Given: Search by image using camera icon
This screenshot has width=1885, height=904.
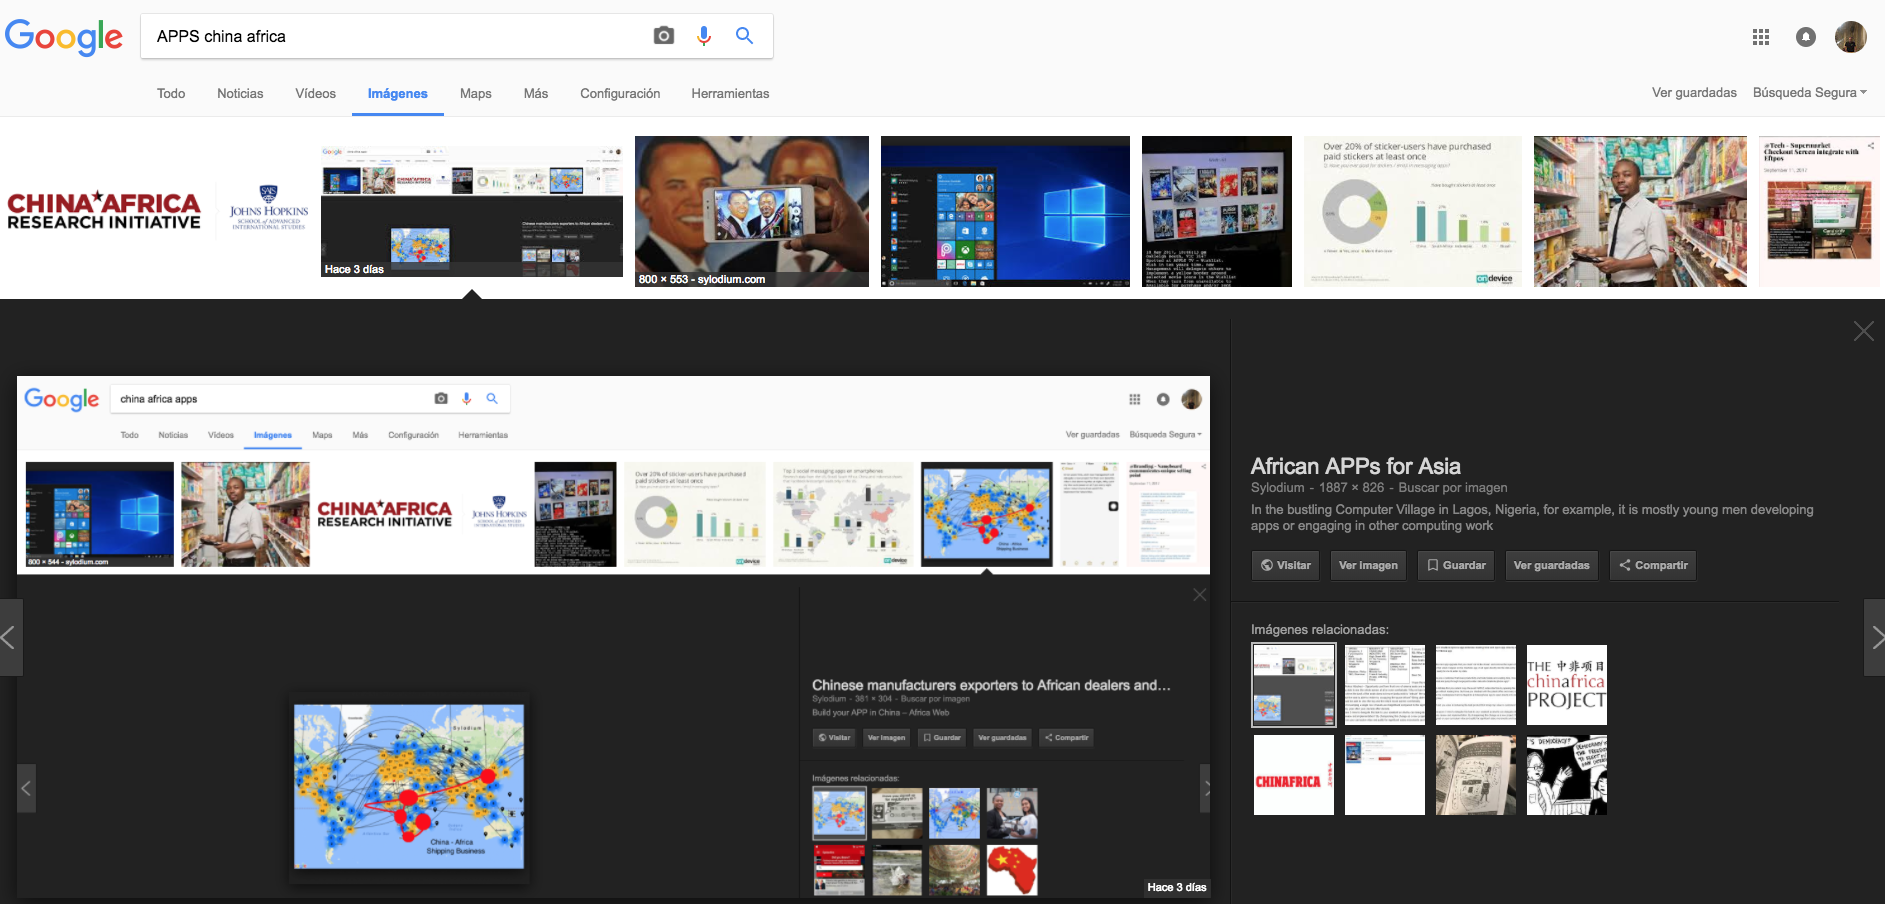Looking at the screenshot, I should pyautogui.click(x=663, y=36).
